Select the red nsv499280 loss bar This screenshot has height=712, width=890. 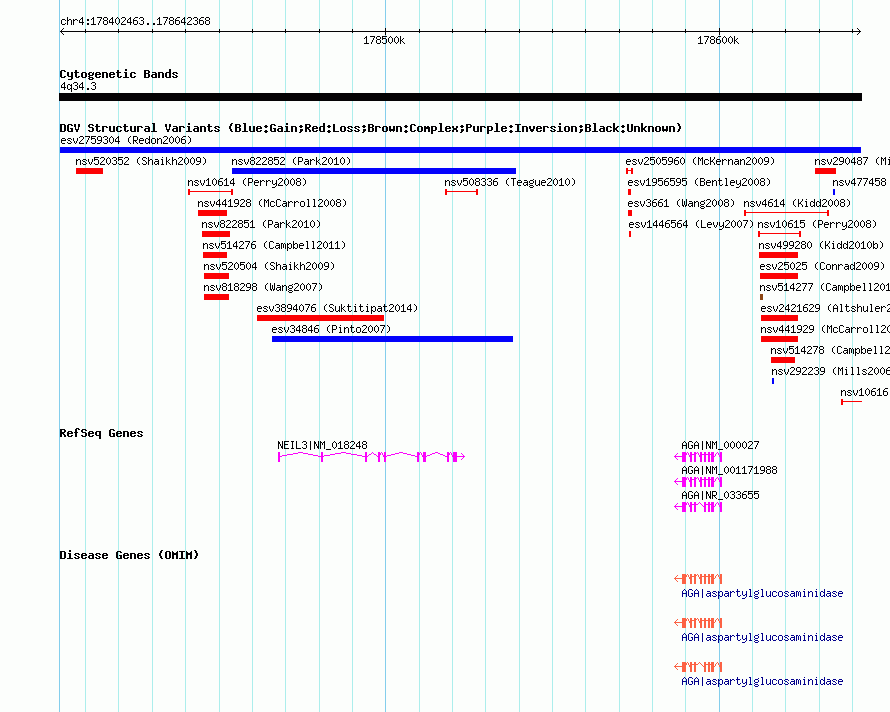(x=778, y=255)
